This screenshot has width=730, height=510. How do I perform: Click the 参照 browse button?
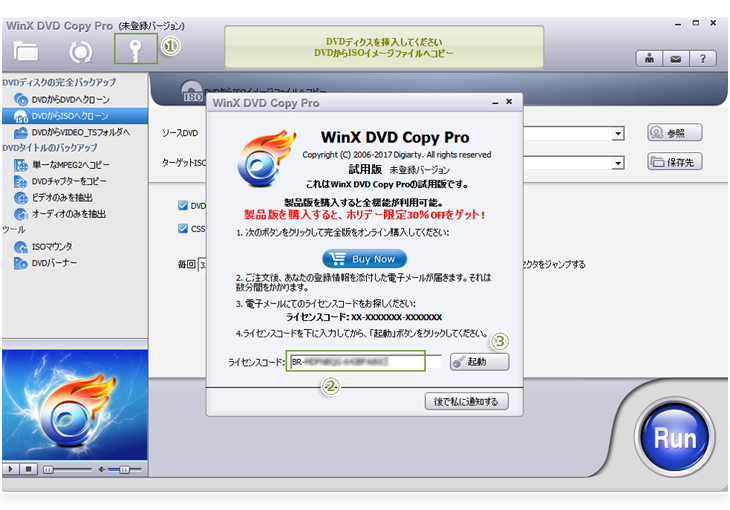pyautogui.click(x=675, y=133)
